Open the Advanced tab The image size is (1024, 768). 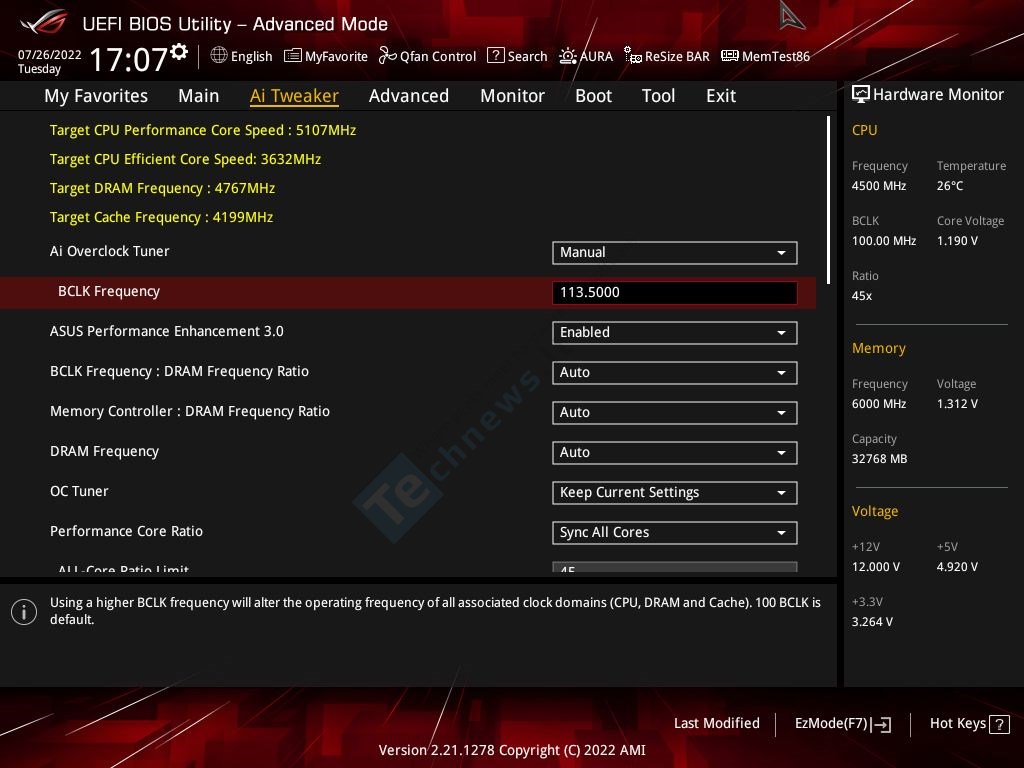[x=409, y=96]
